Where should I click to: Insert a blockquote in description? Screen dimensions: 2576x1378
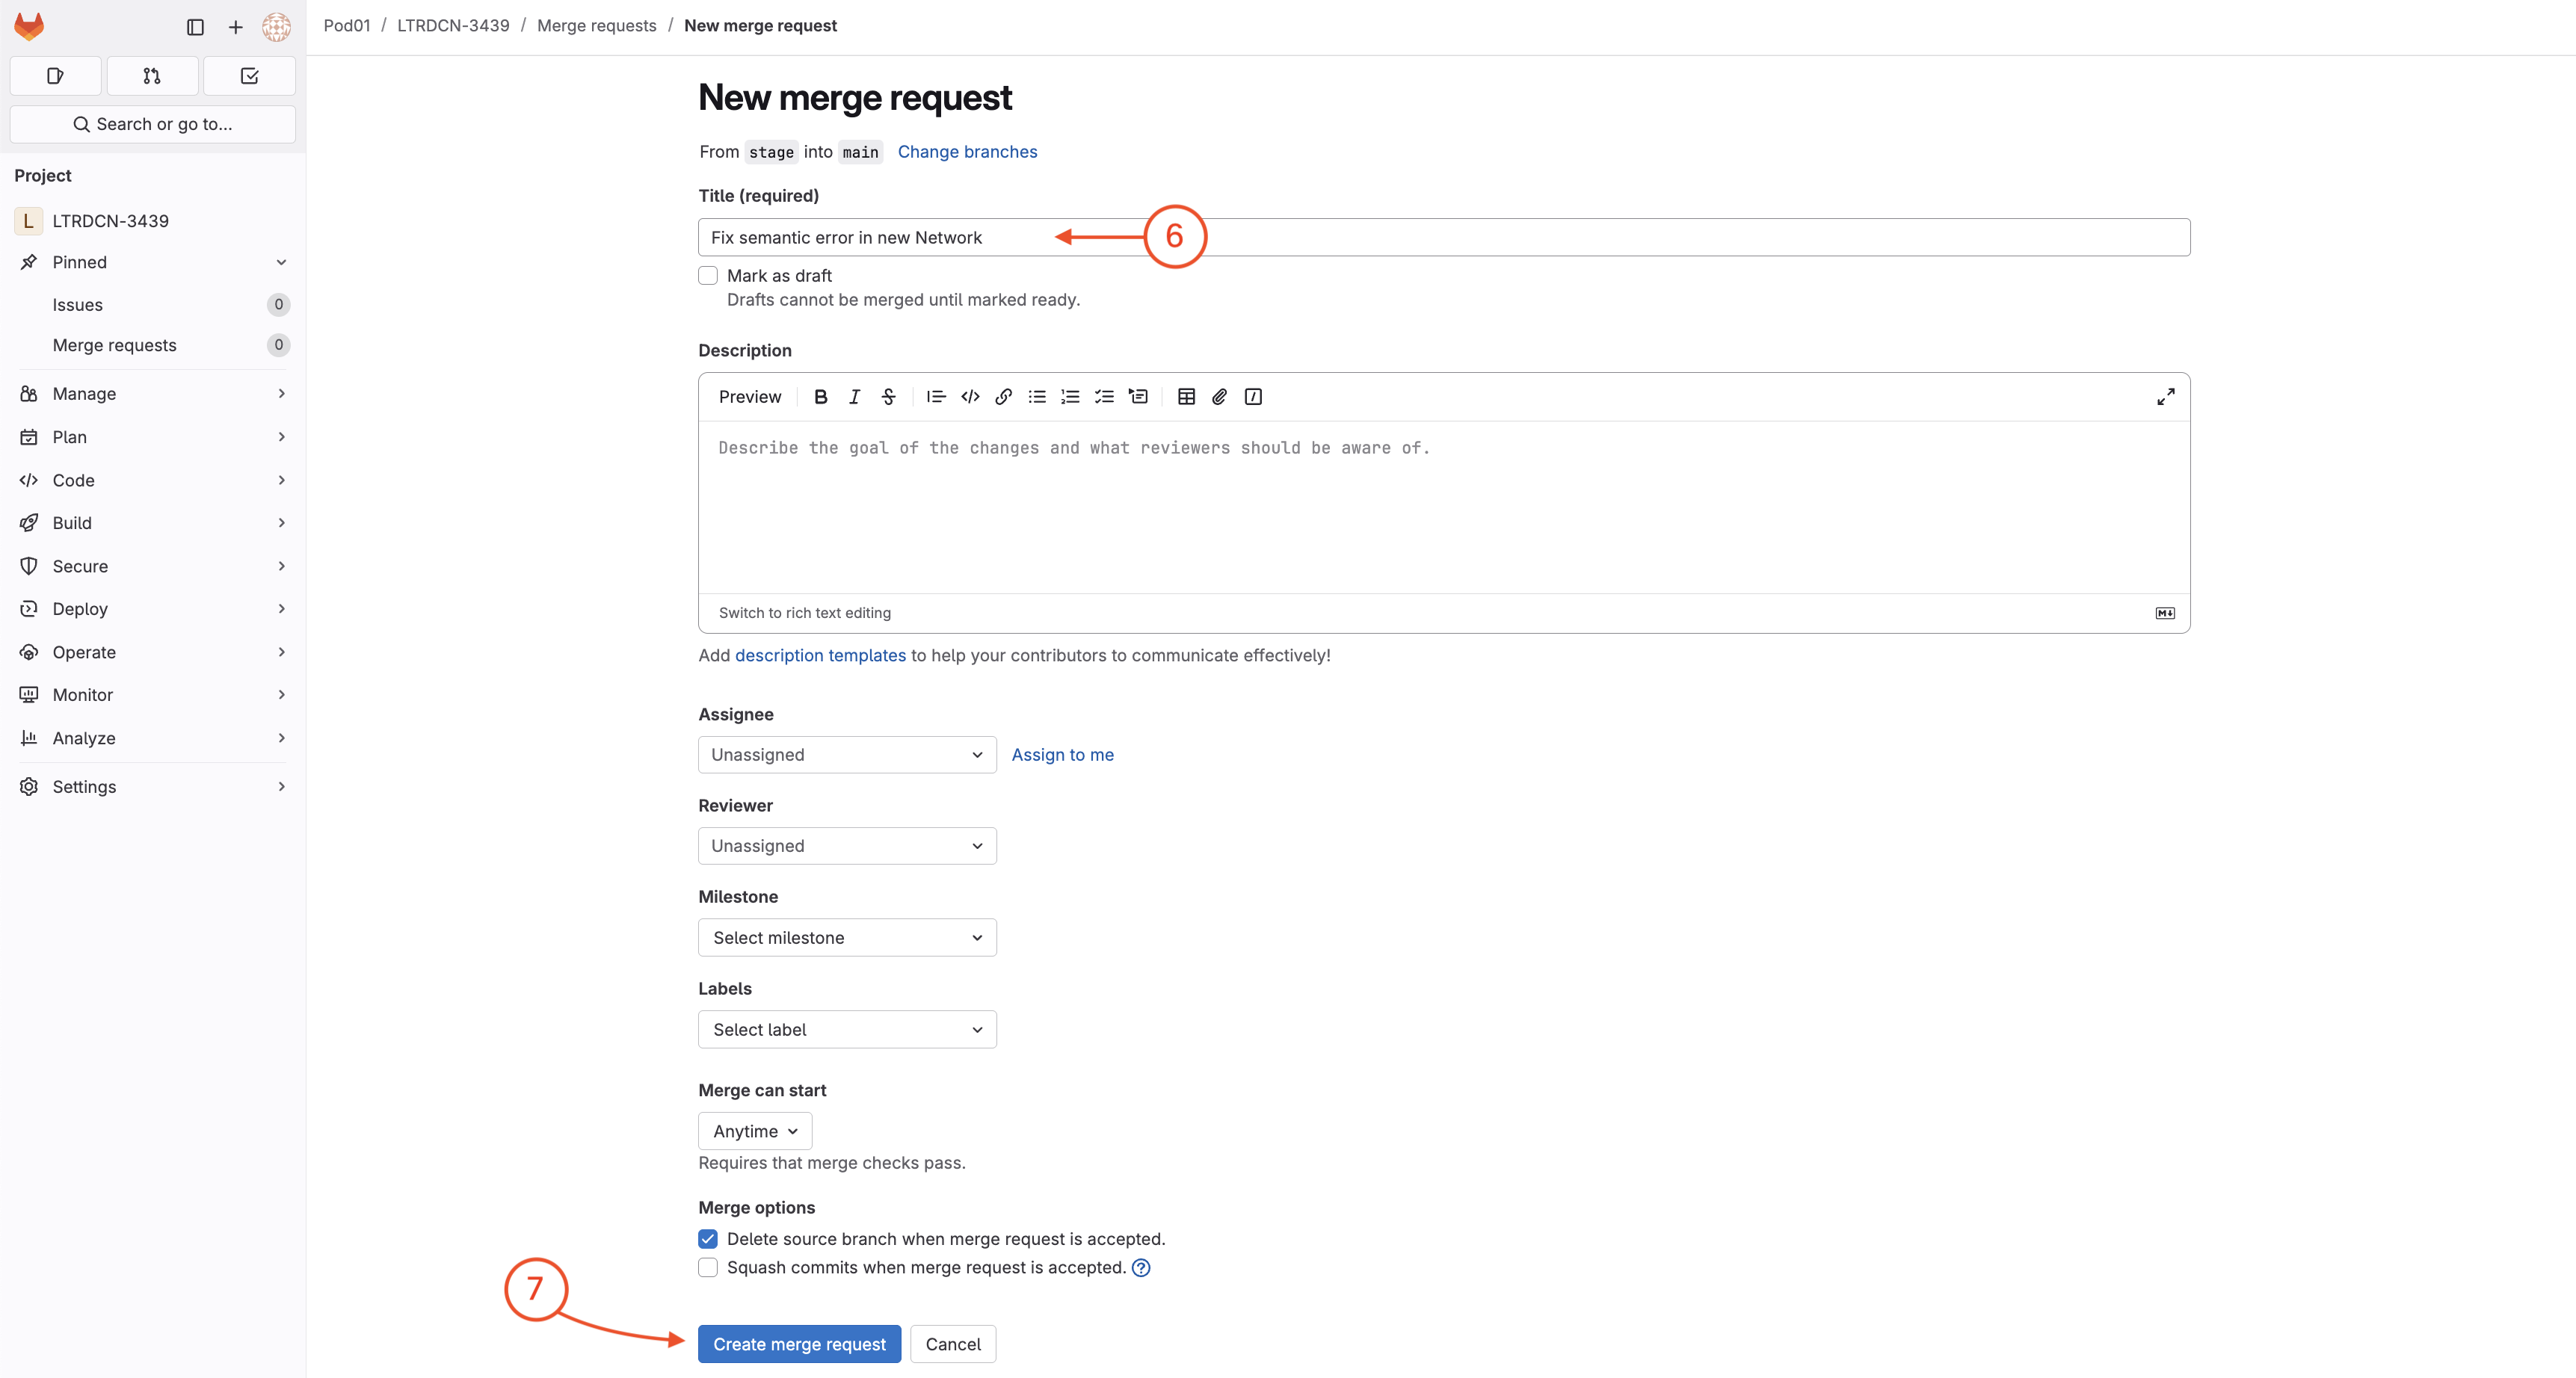pyautogui.click(x=936, y=397)
